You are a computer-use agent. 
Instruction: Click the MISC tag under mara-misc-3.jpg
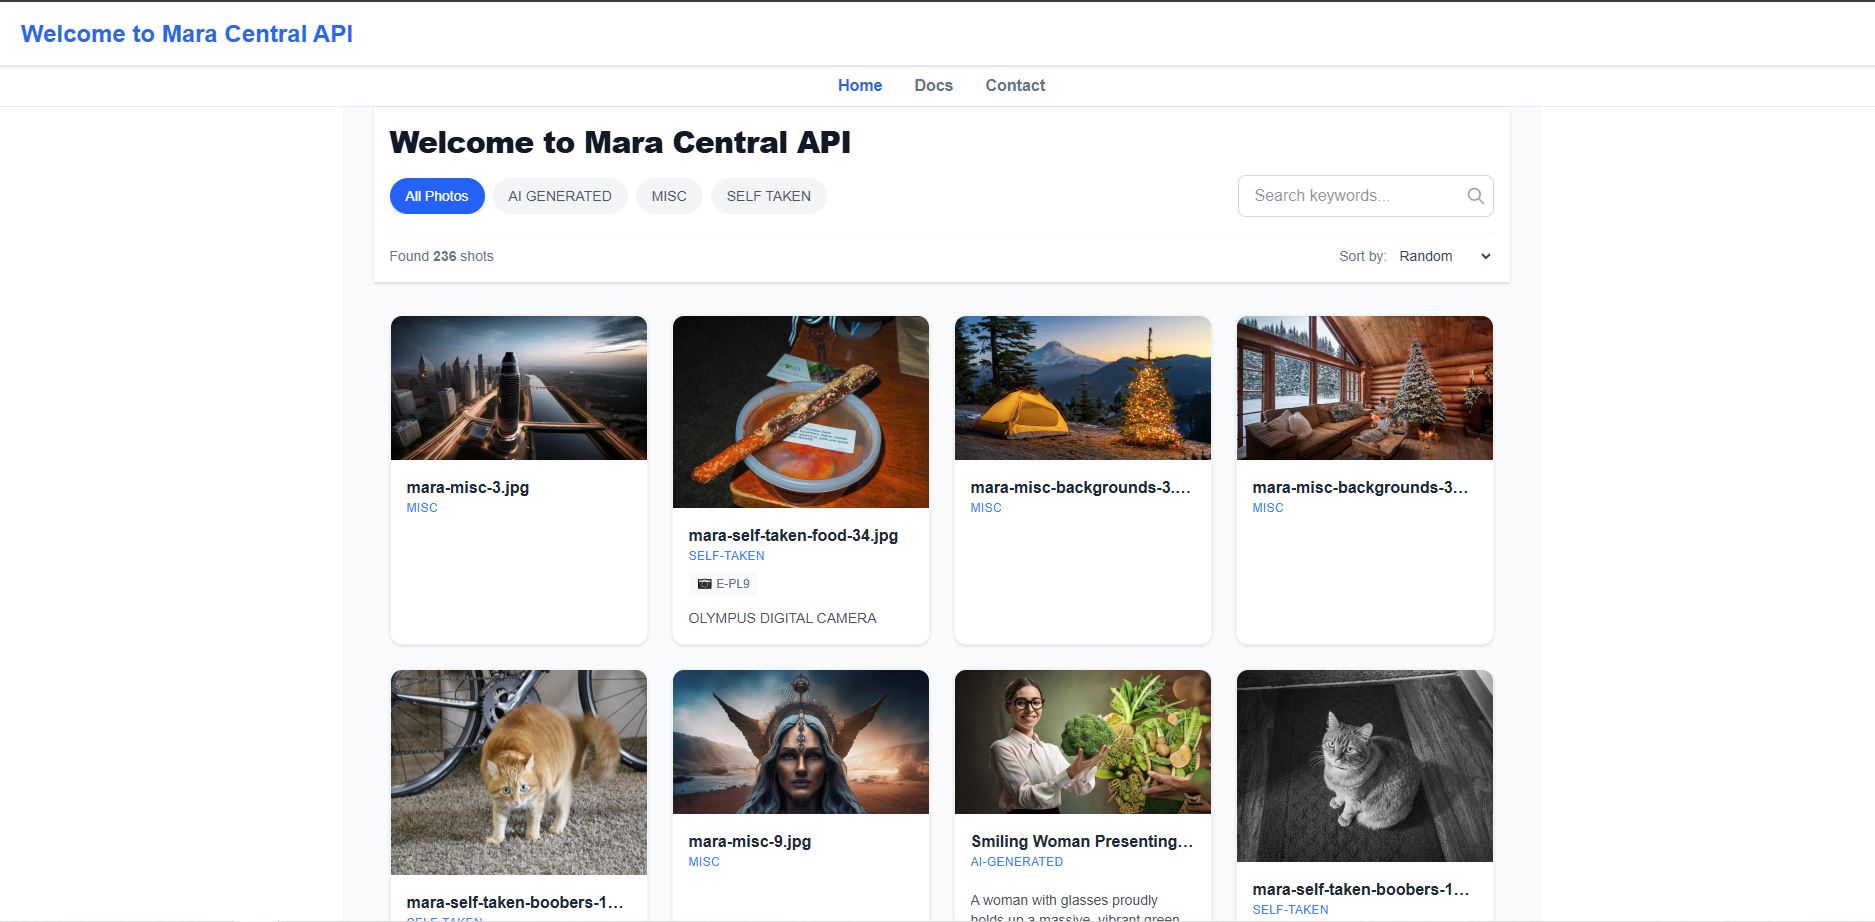421,507
